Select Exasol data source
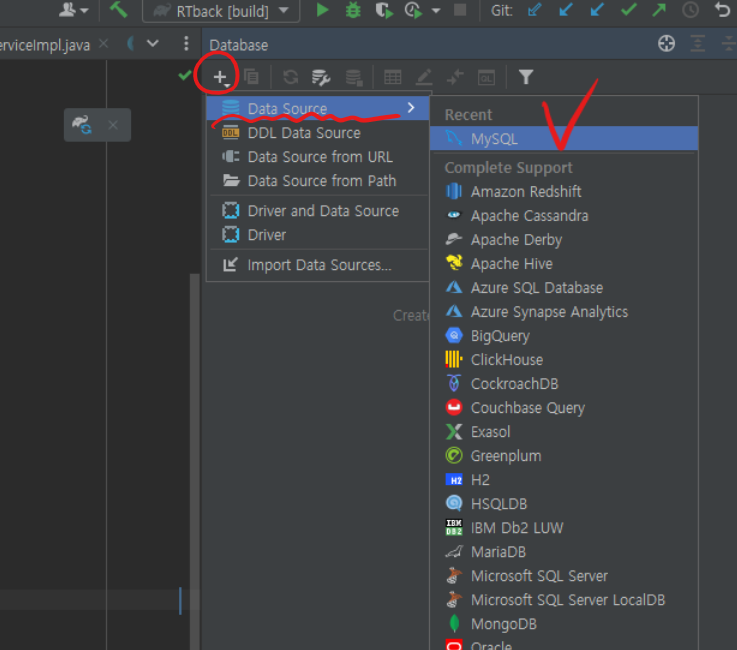Image resolution: width=737 pixels, height=650 pixels. [x=564, y=431]
